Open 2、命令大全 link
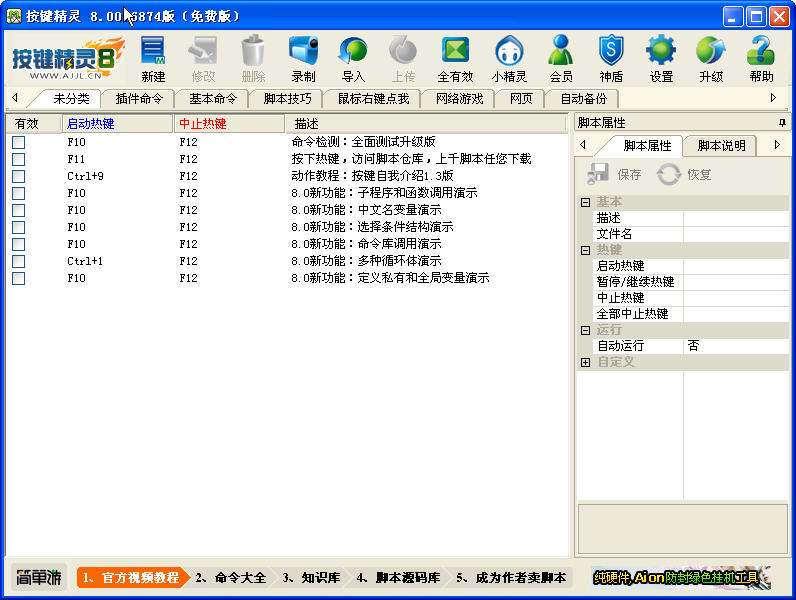796x600 pixels. coord(230,578)
